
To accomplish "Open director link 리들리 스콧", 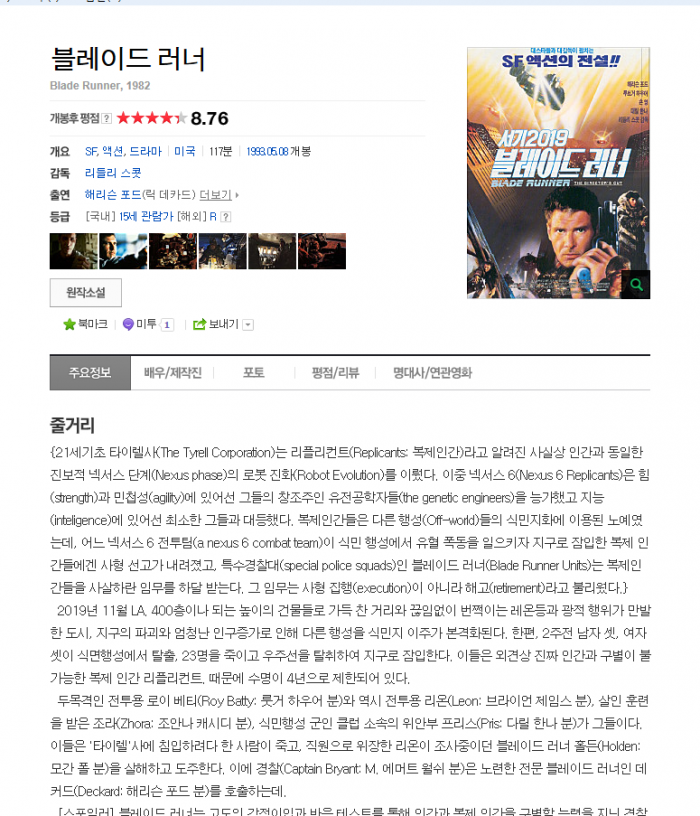I will pyautogui.click(x=113, y=173).
